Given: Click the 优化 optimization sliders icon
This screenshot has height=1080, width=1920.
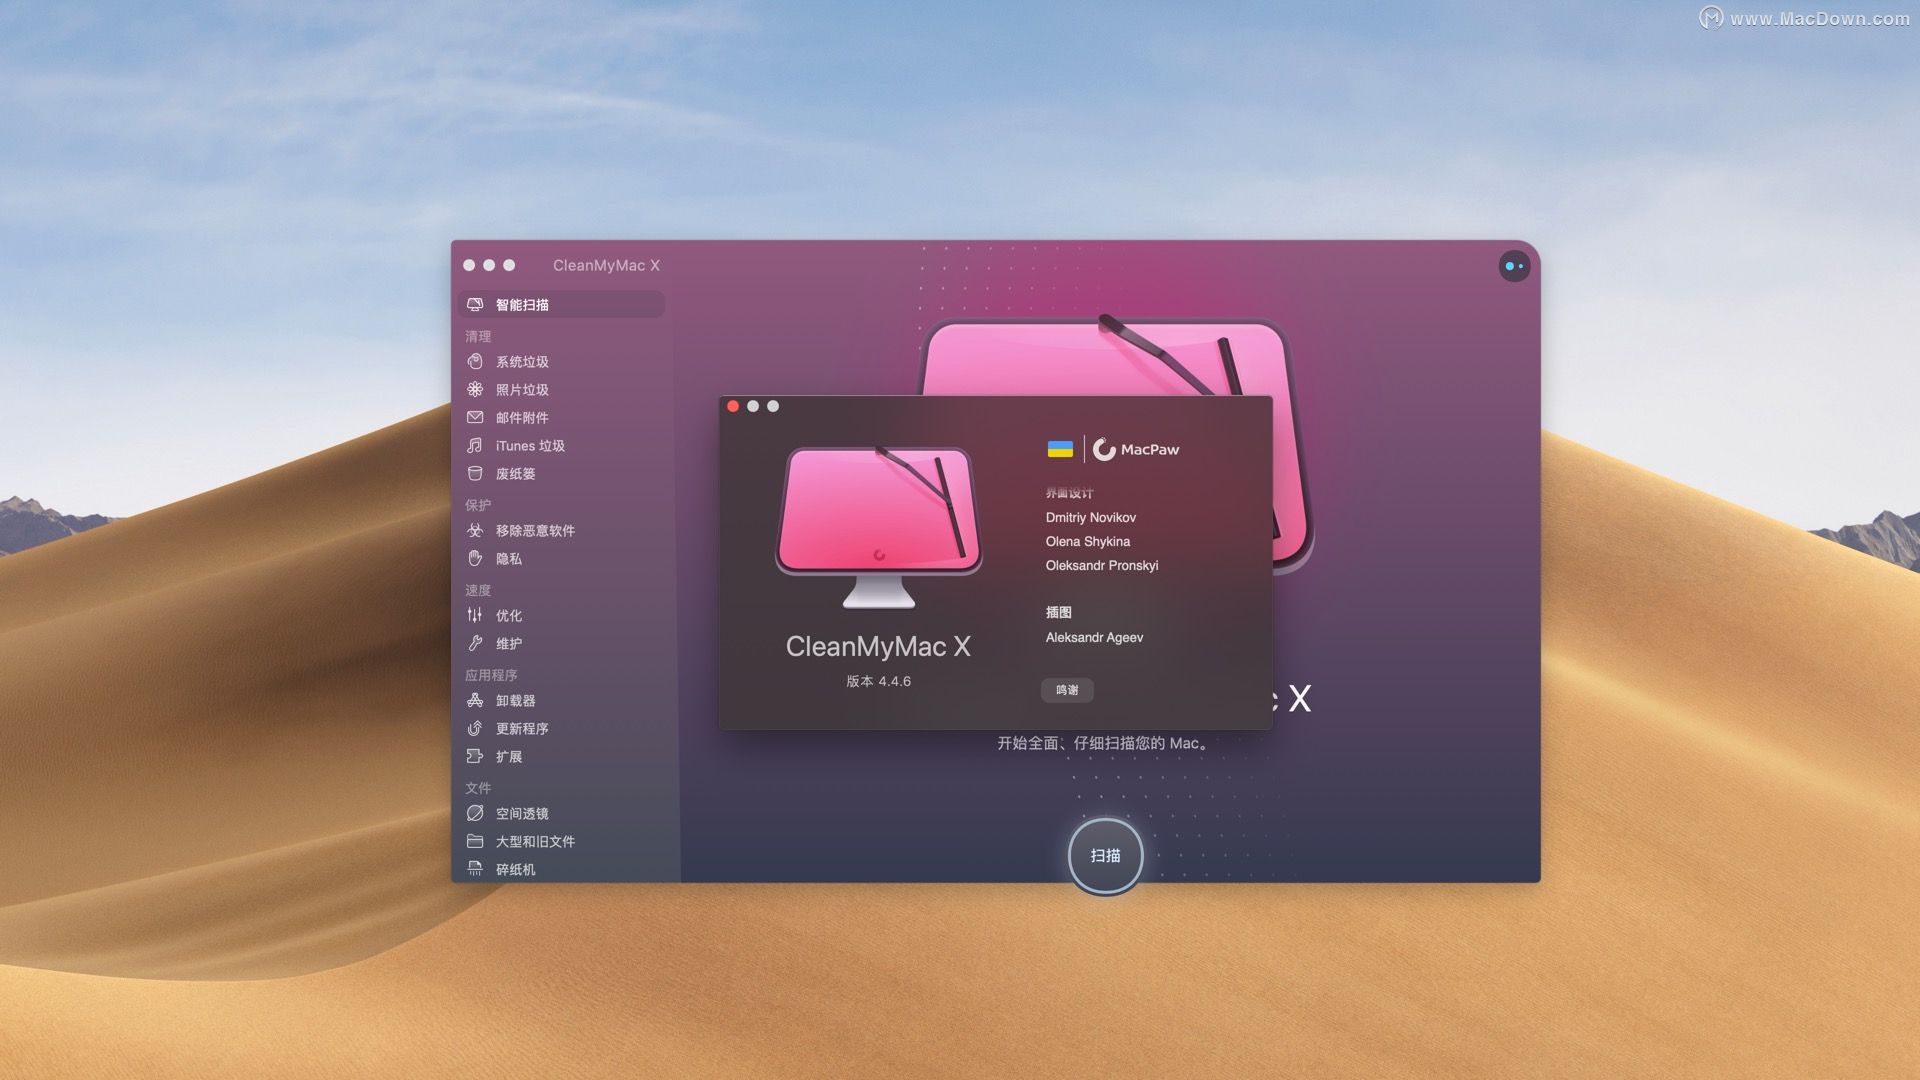Looking at the screenshot, I should coord(475,615).
